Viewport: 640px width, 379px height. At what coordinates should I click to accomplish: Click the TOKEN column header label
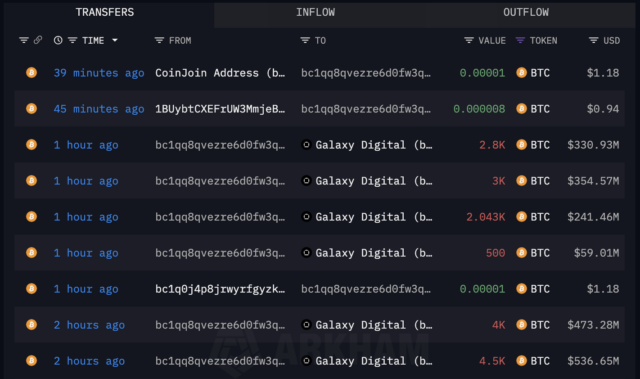[543, 40]
